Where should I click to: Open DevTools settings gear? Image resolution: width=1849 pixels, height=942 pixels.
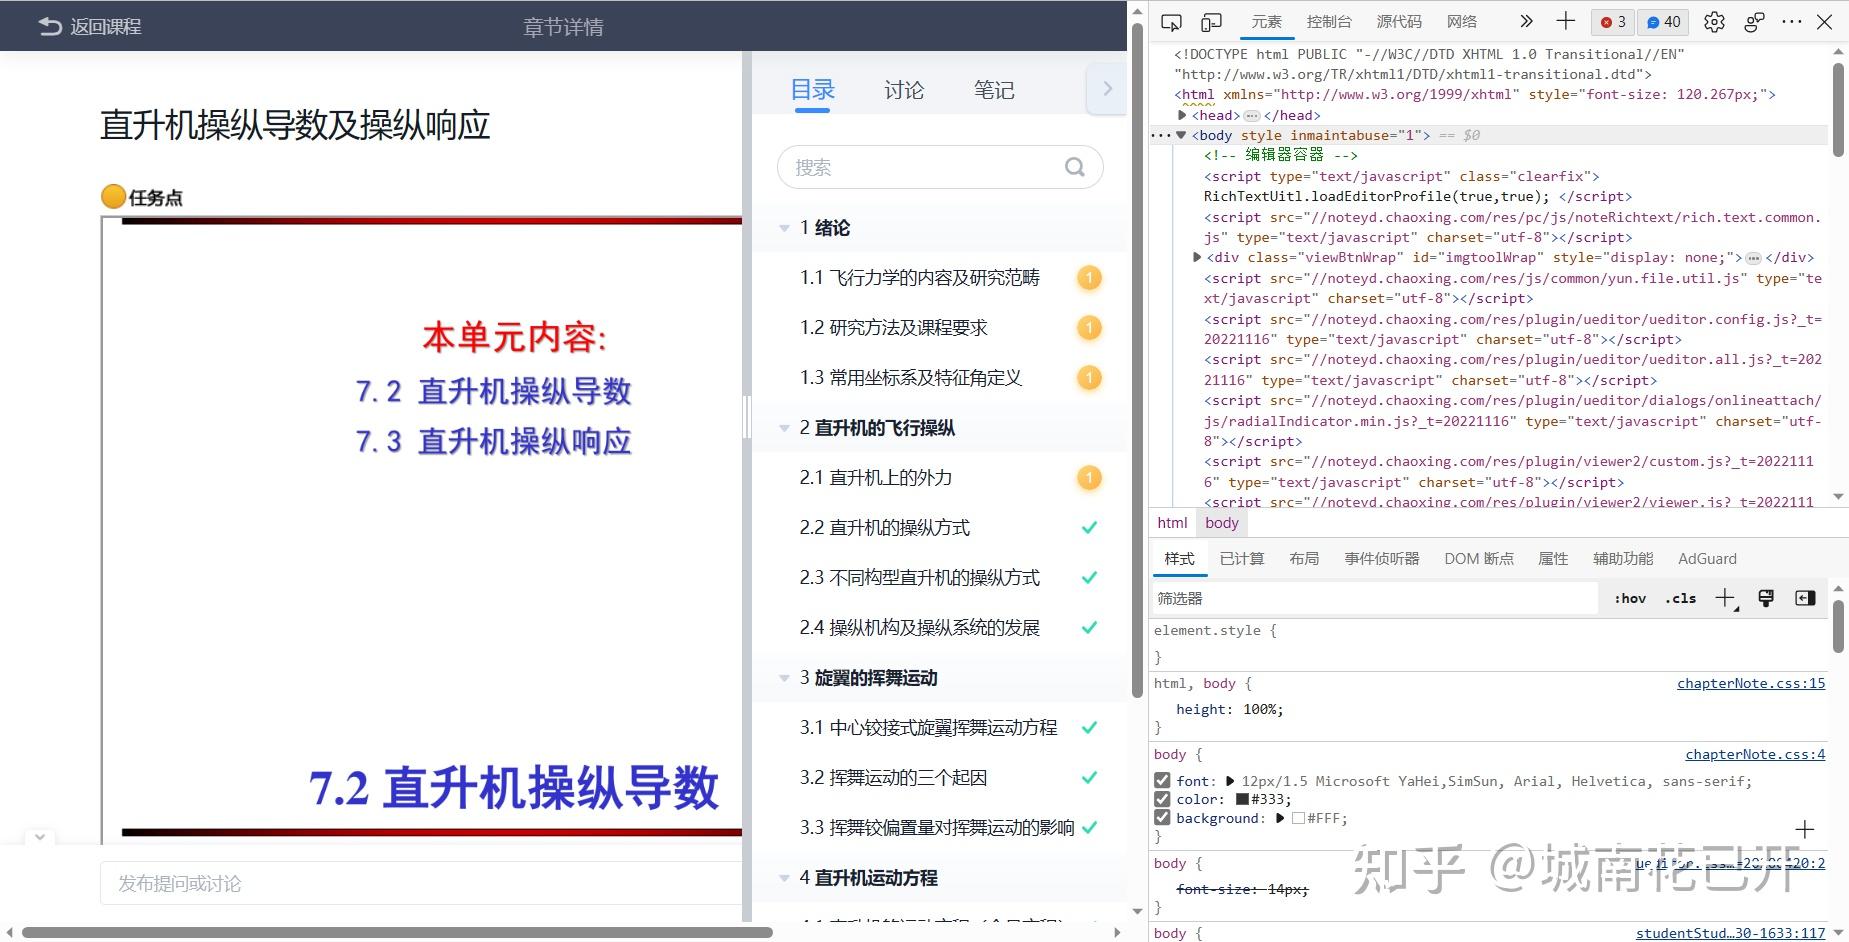1714,22
